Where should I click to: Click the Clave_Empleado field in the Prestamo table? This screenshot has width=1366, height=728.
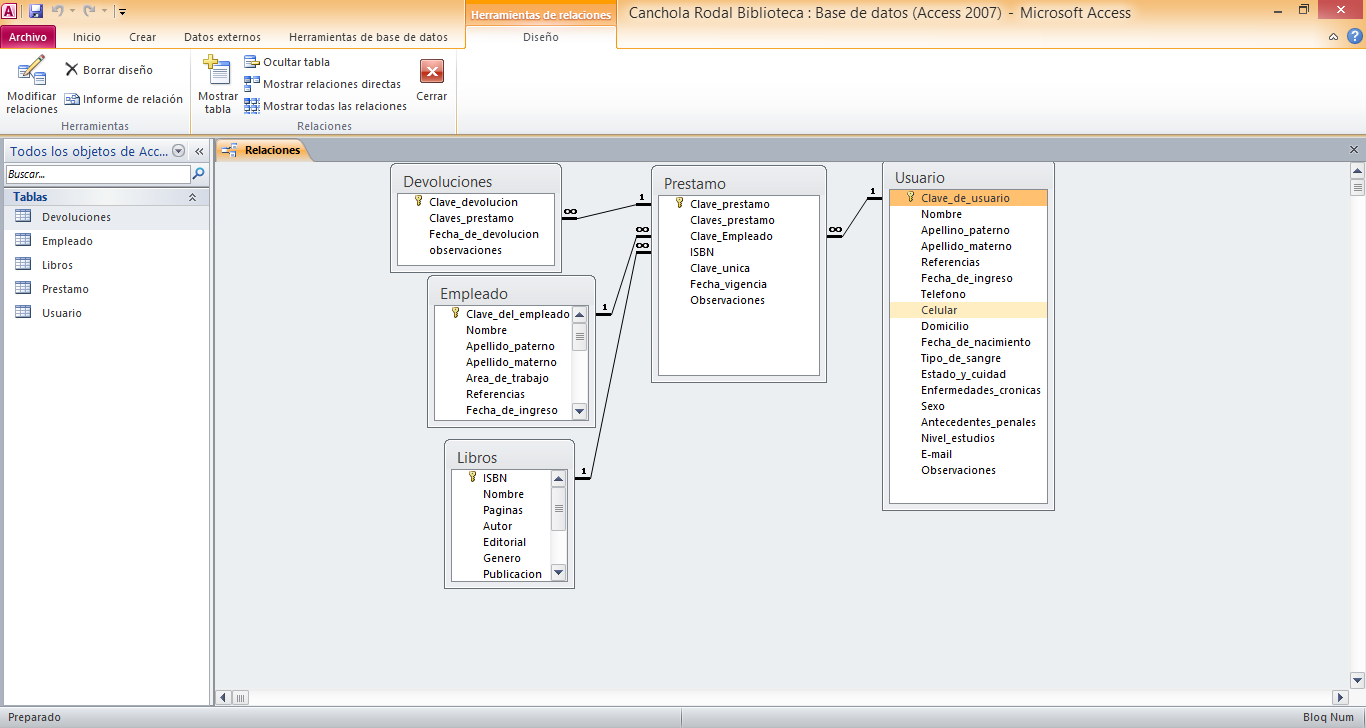tap(731, 236)
